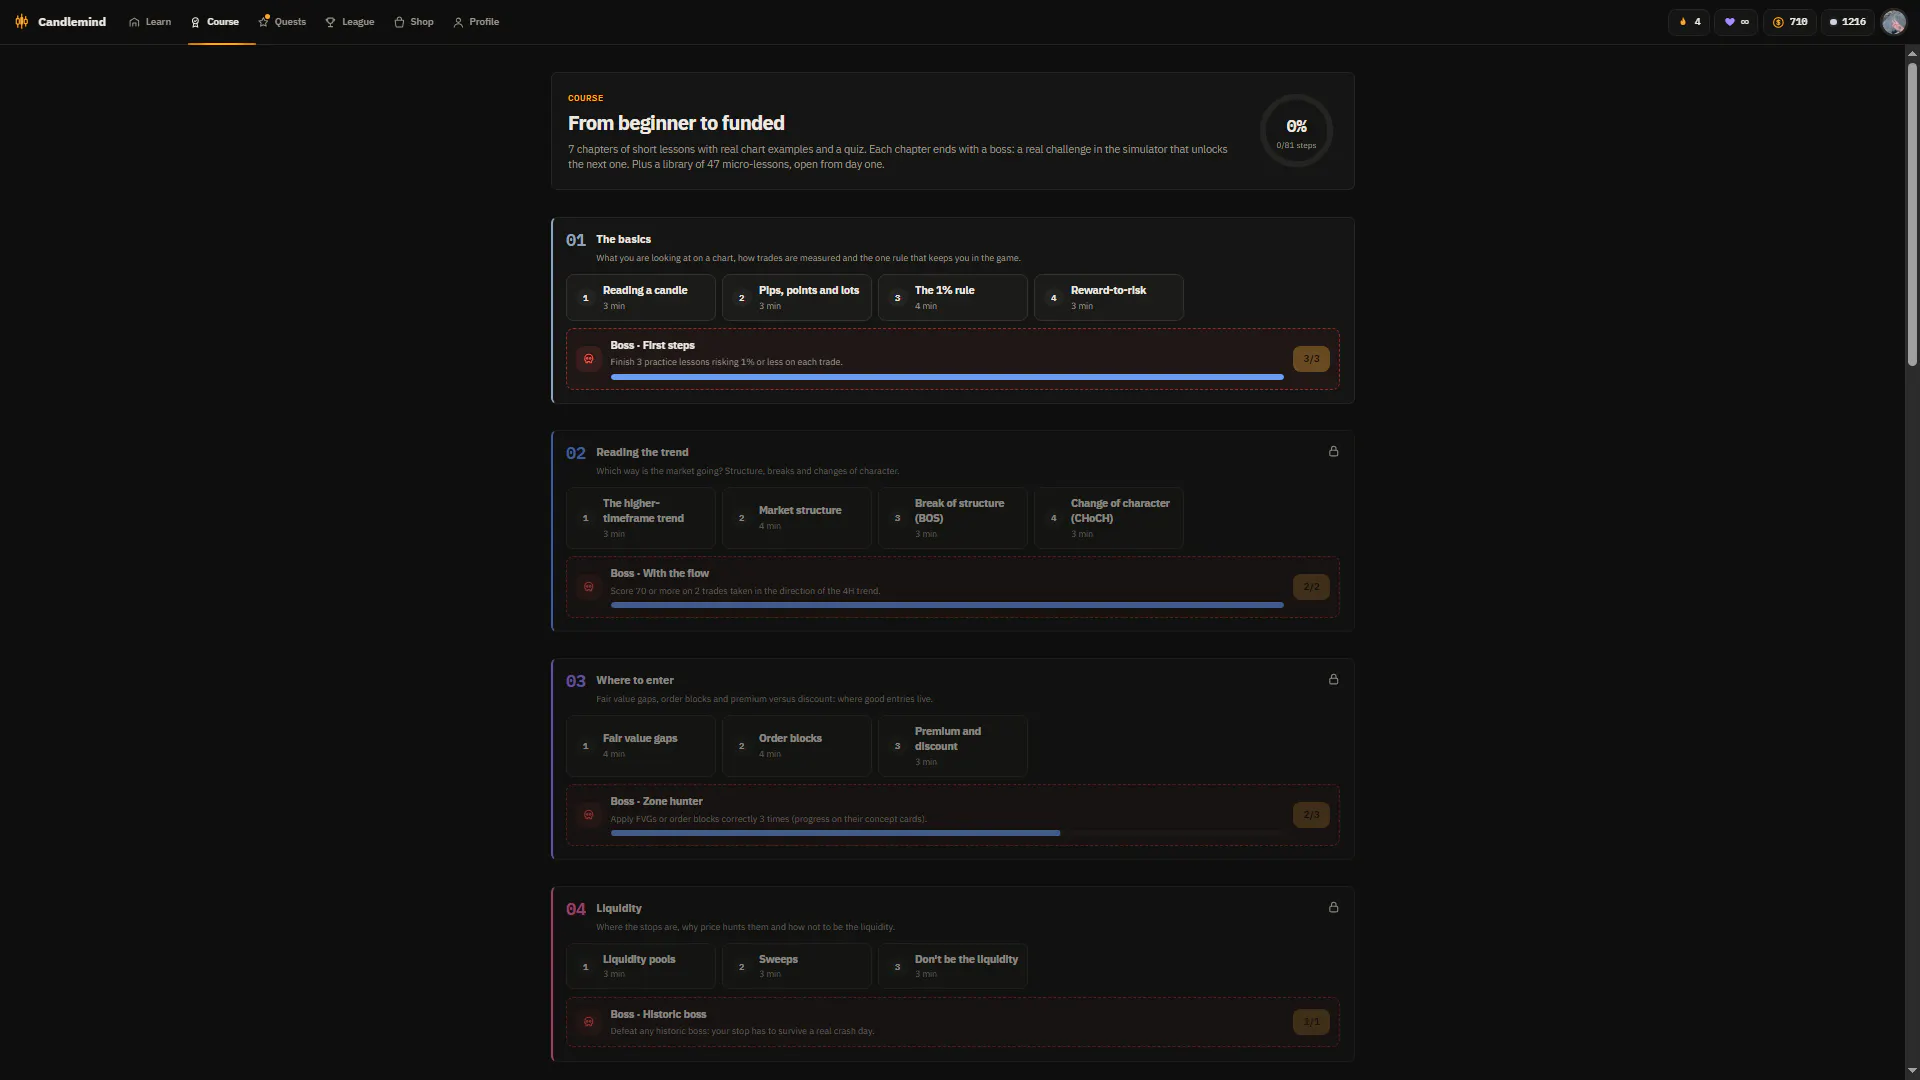Open the Reward-to-risk lesson
This screenshot has height=1080, width=1920.
coord(1109,298)
